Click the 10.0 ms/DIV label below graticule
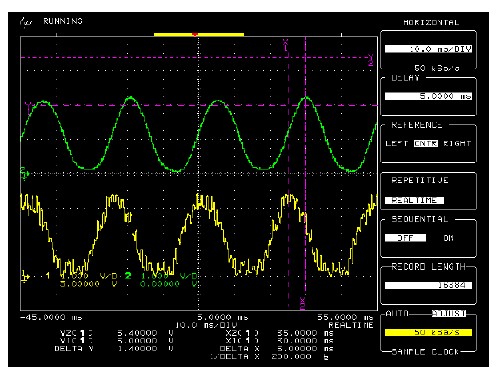This screenshot has height=376, width=499. (206, 325)
